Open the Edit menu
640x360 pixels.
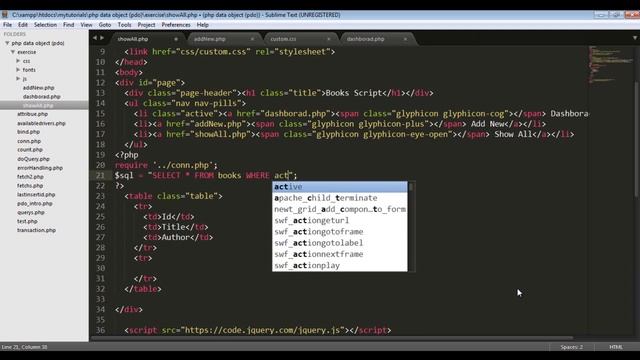pyautogui.click(x=23, y=25)
